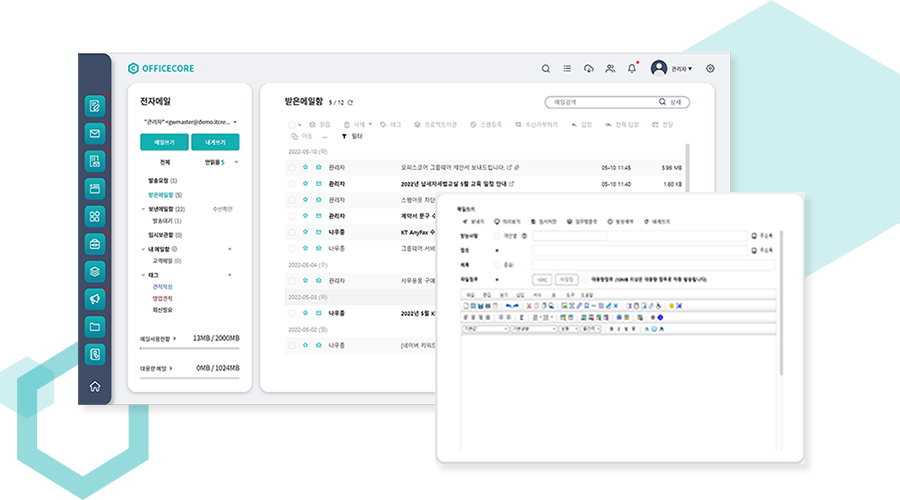Toggle the select-all mails checkbox

pyautogui.click(x=292, y=125)
